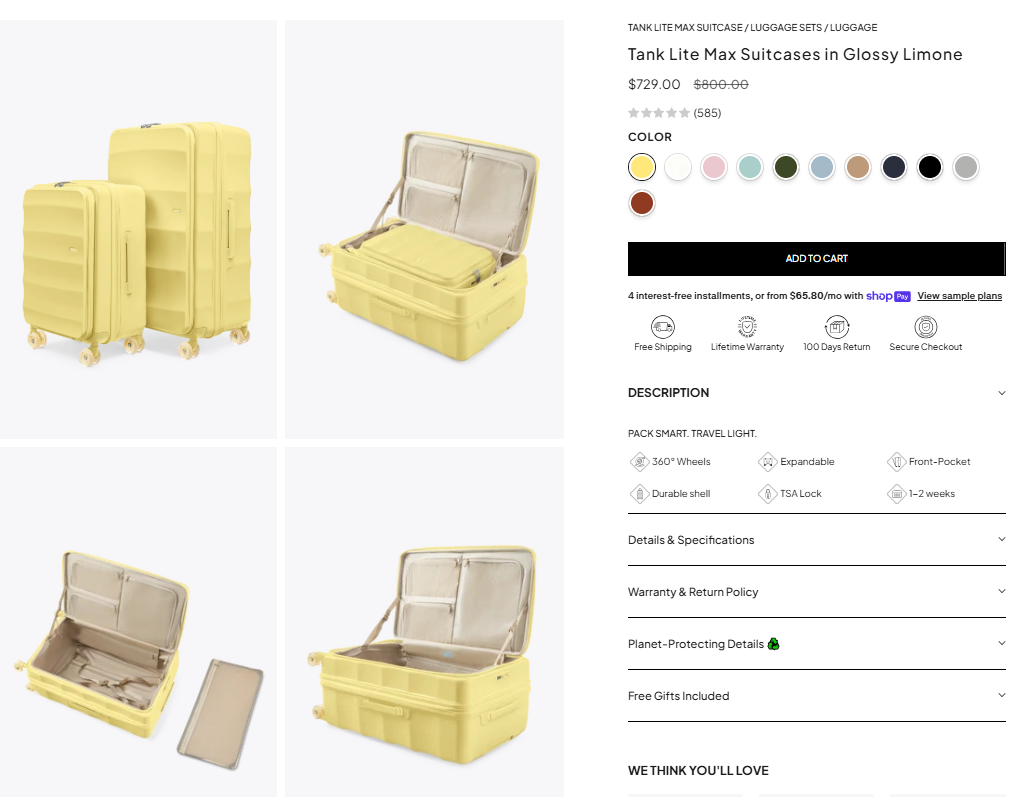
Task: Open View sample plans link
Action: 959,296
